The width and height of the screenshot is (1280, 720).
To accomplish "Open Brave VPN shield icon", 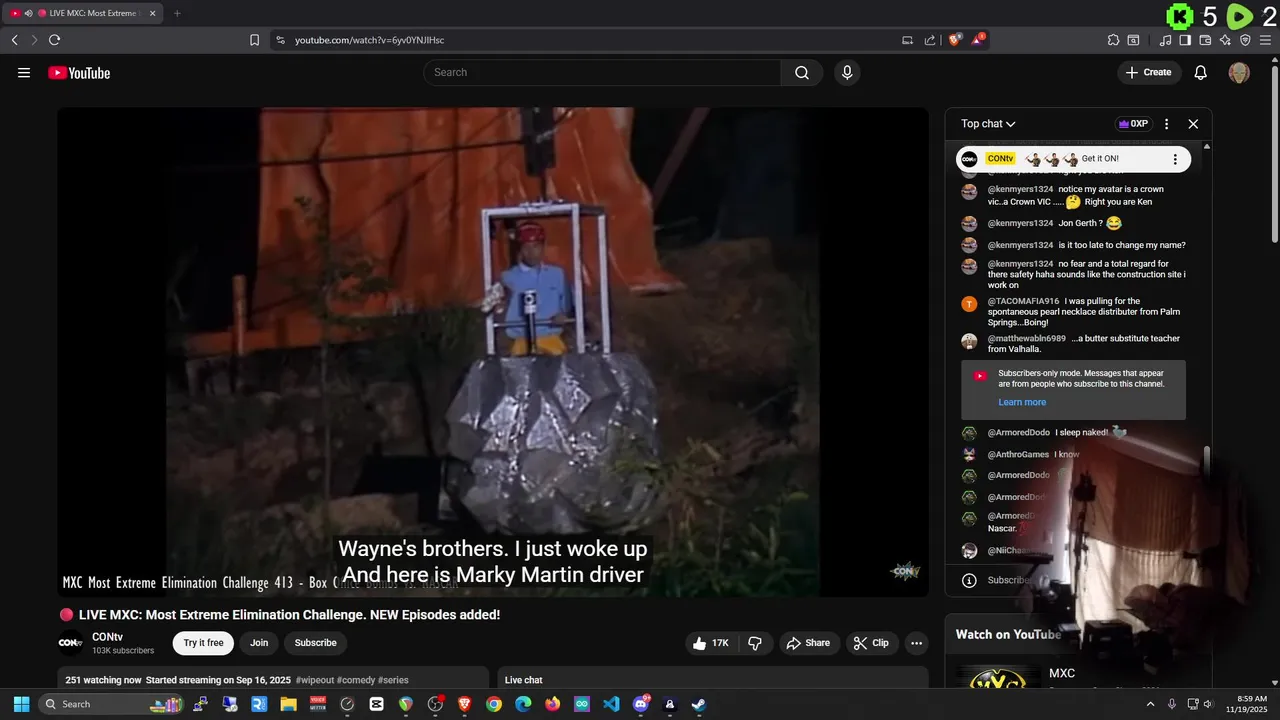I will pos(1245,40).
